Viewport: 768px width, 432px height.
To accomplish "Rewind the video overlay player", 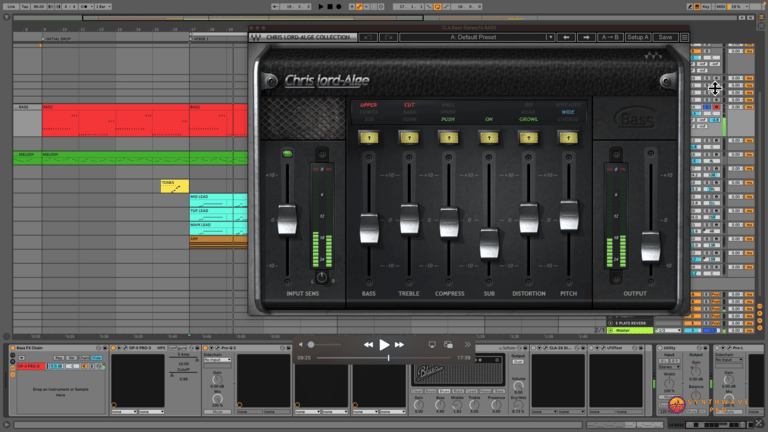I will (x=368, y=345).
